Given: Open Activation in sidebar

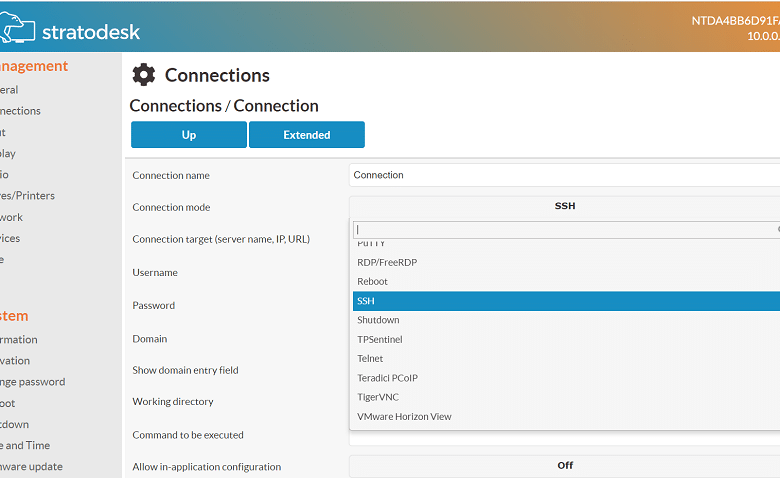Looking at the screenshot, I should coord(15,361).
